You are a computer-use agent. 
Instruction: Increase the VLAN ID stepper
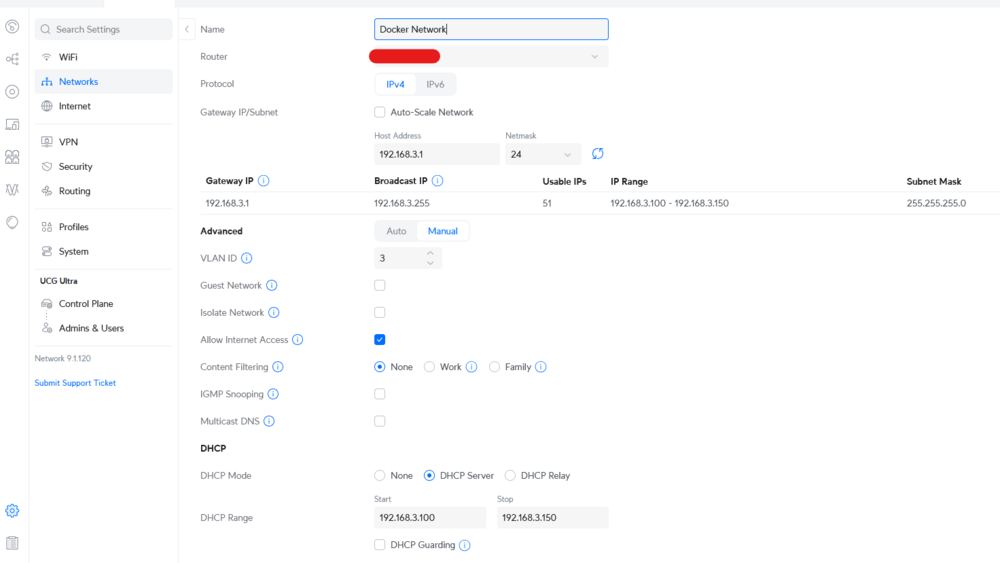tap(430, 253)
